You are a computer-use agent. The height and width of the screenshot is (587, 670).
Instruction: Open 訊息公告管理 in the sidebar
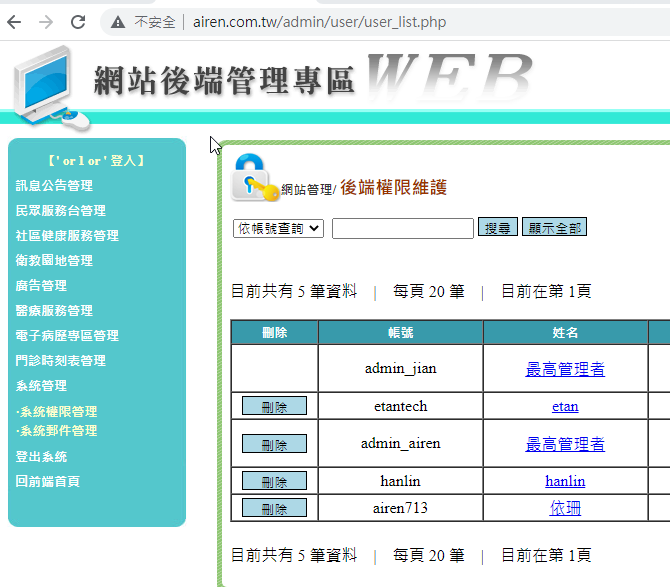click(x=54, y=185)
